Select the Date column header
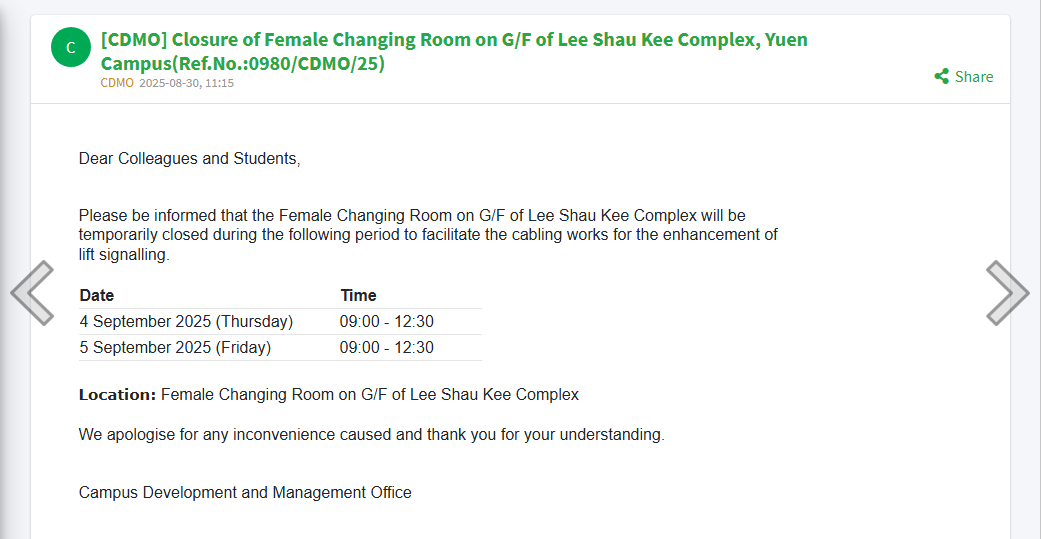The image size is (1041, 539). [x=97, y=295]
